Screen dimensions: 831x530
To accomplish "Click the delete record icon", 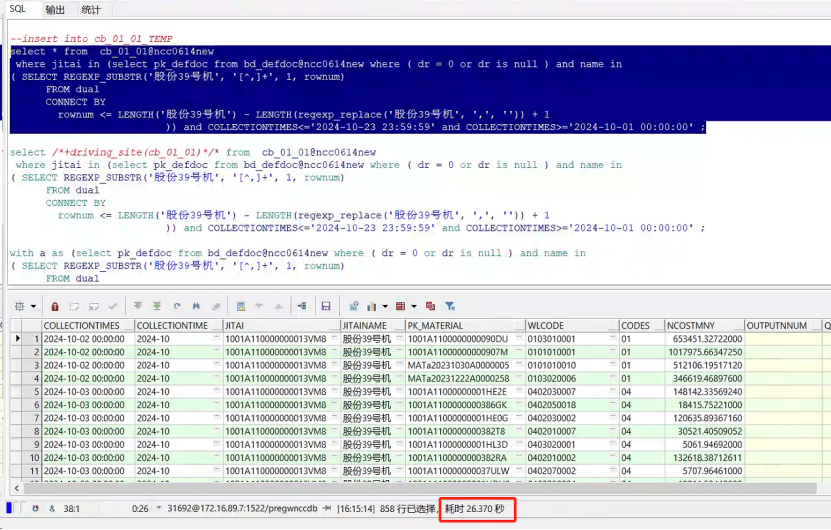I will click(94, 306).
